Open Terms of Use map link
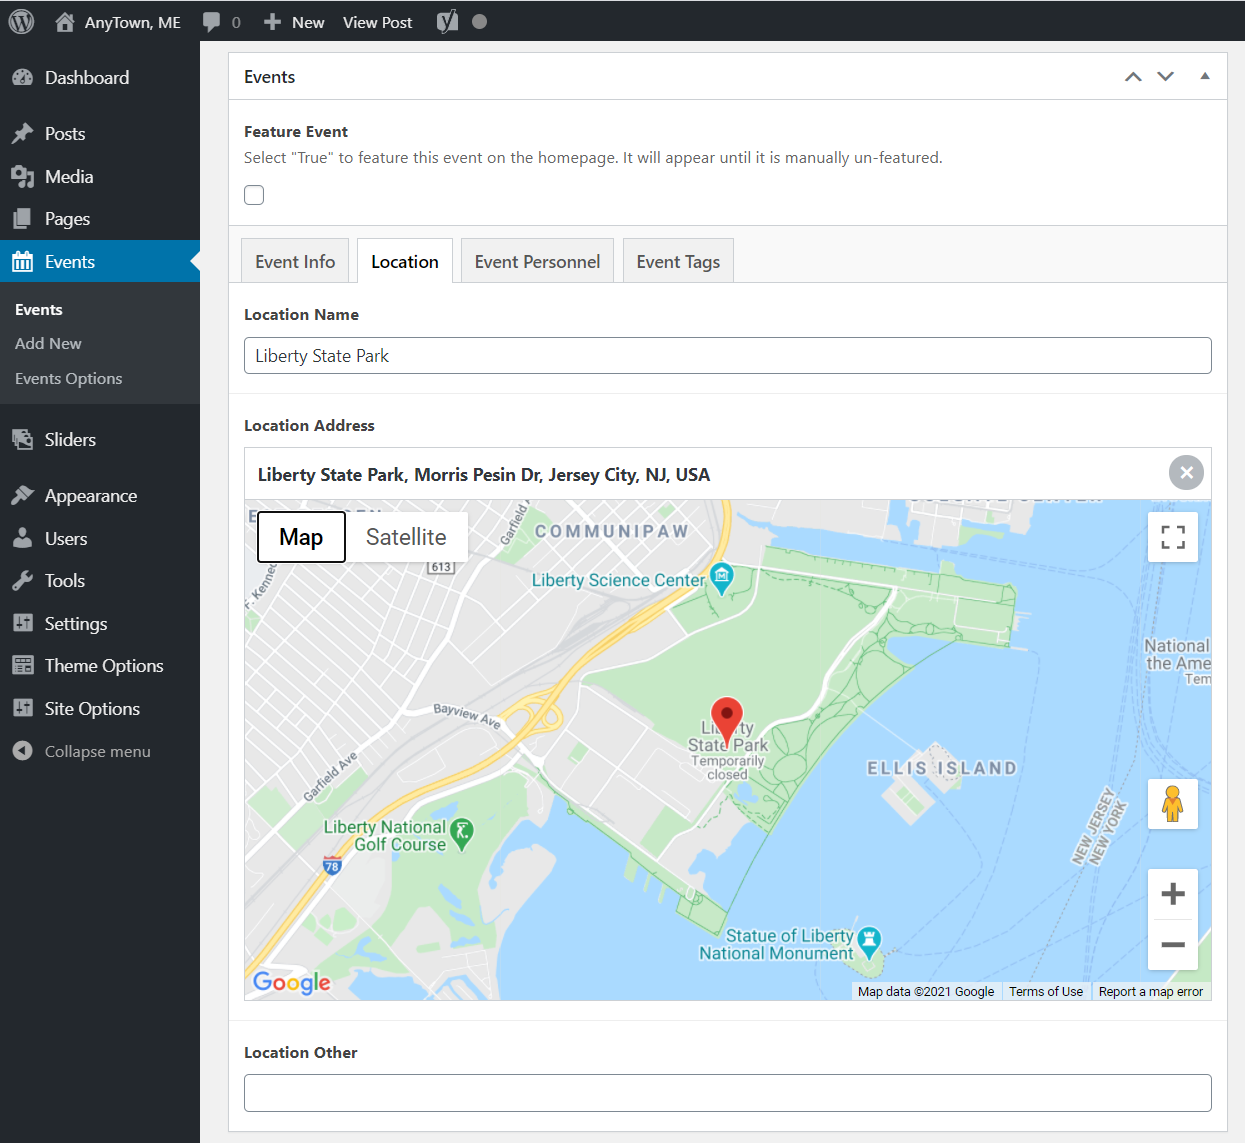Screen dimensions: 1245x1143 pos(1046,991)
